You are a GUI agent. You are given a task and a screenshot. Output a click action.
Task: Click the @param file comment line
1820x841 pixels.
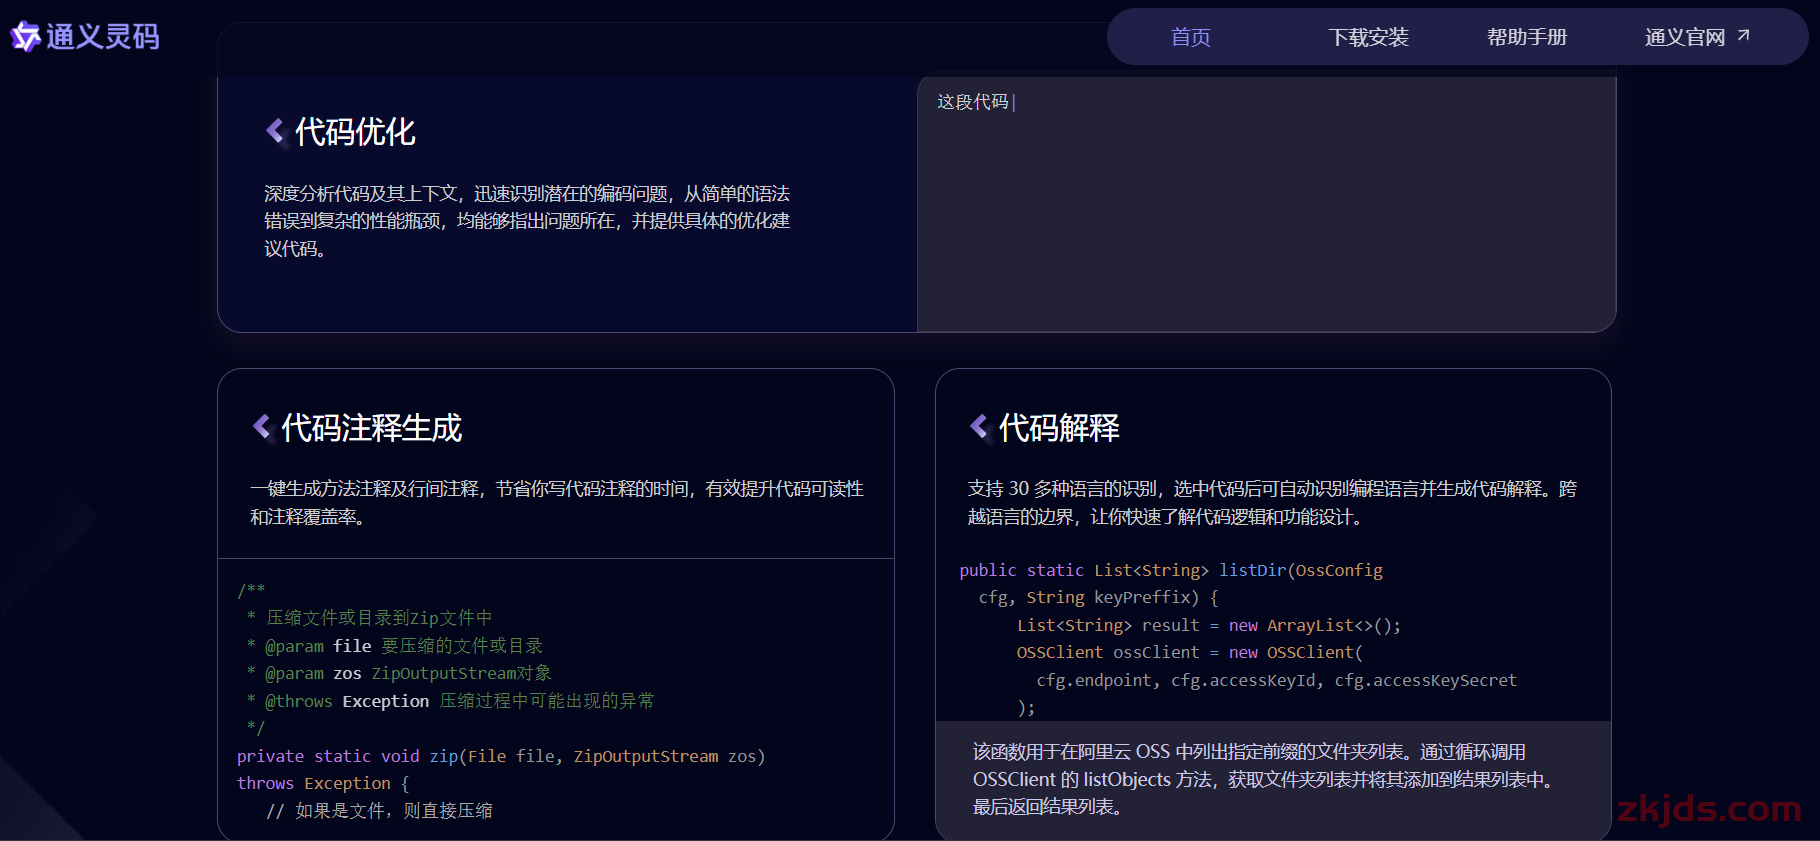[394, 646]
